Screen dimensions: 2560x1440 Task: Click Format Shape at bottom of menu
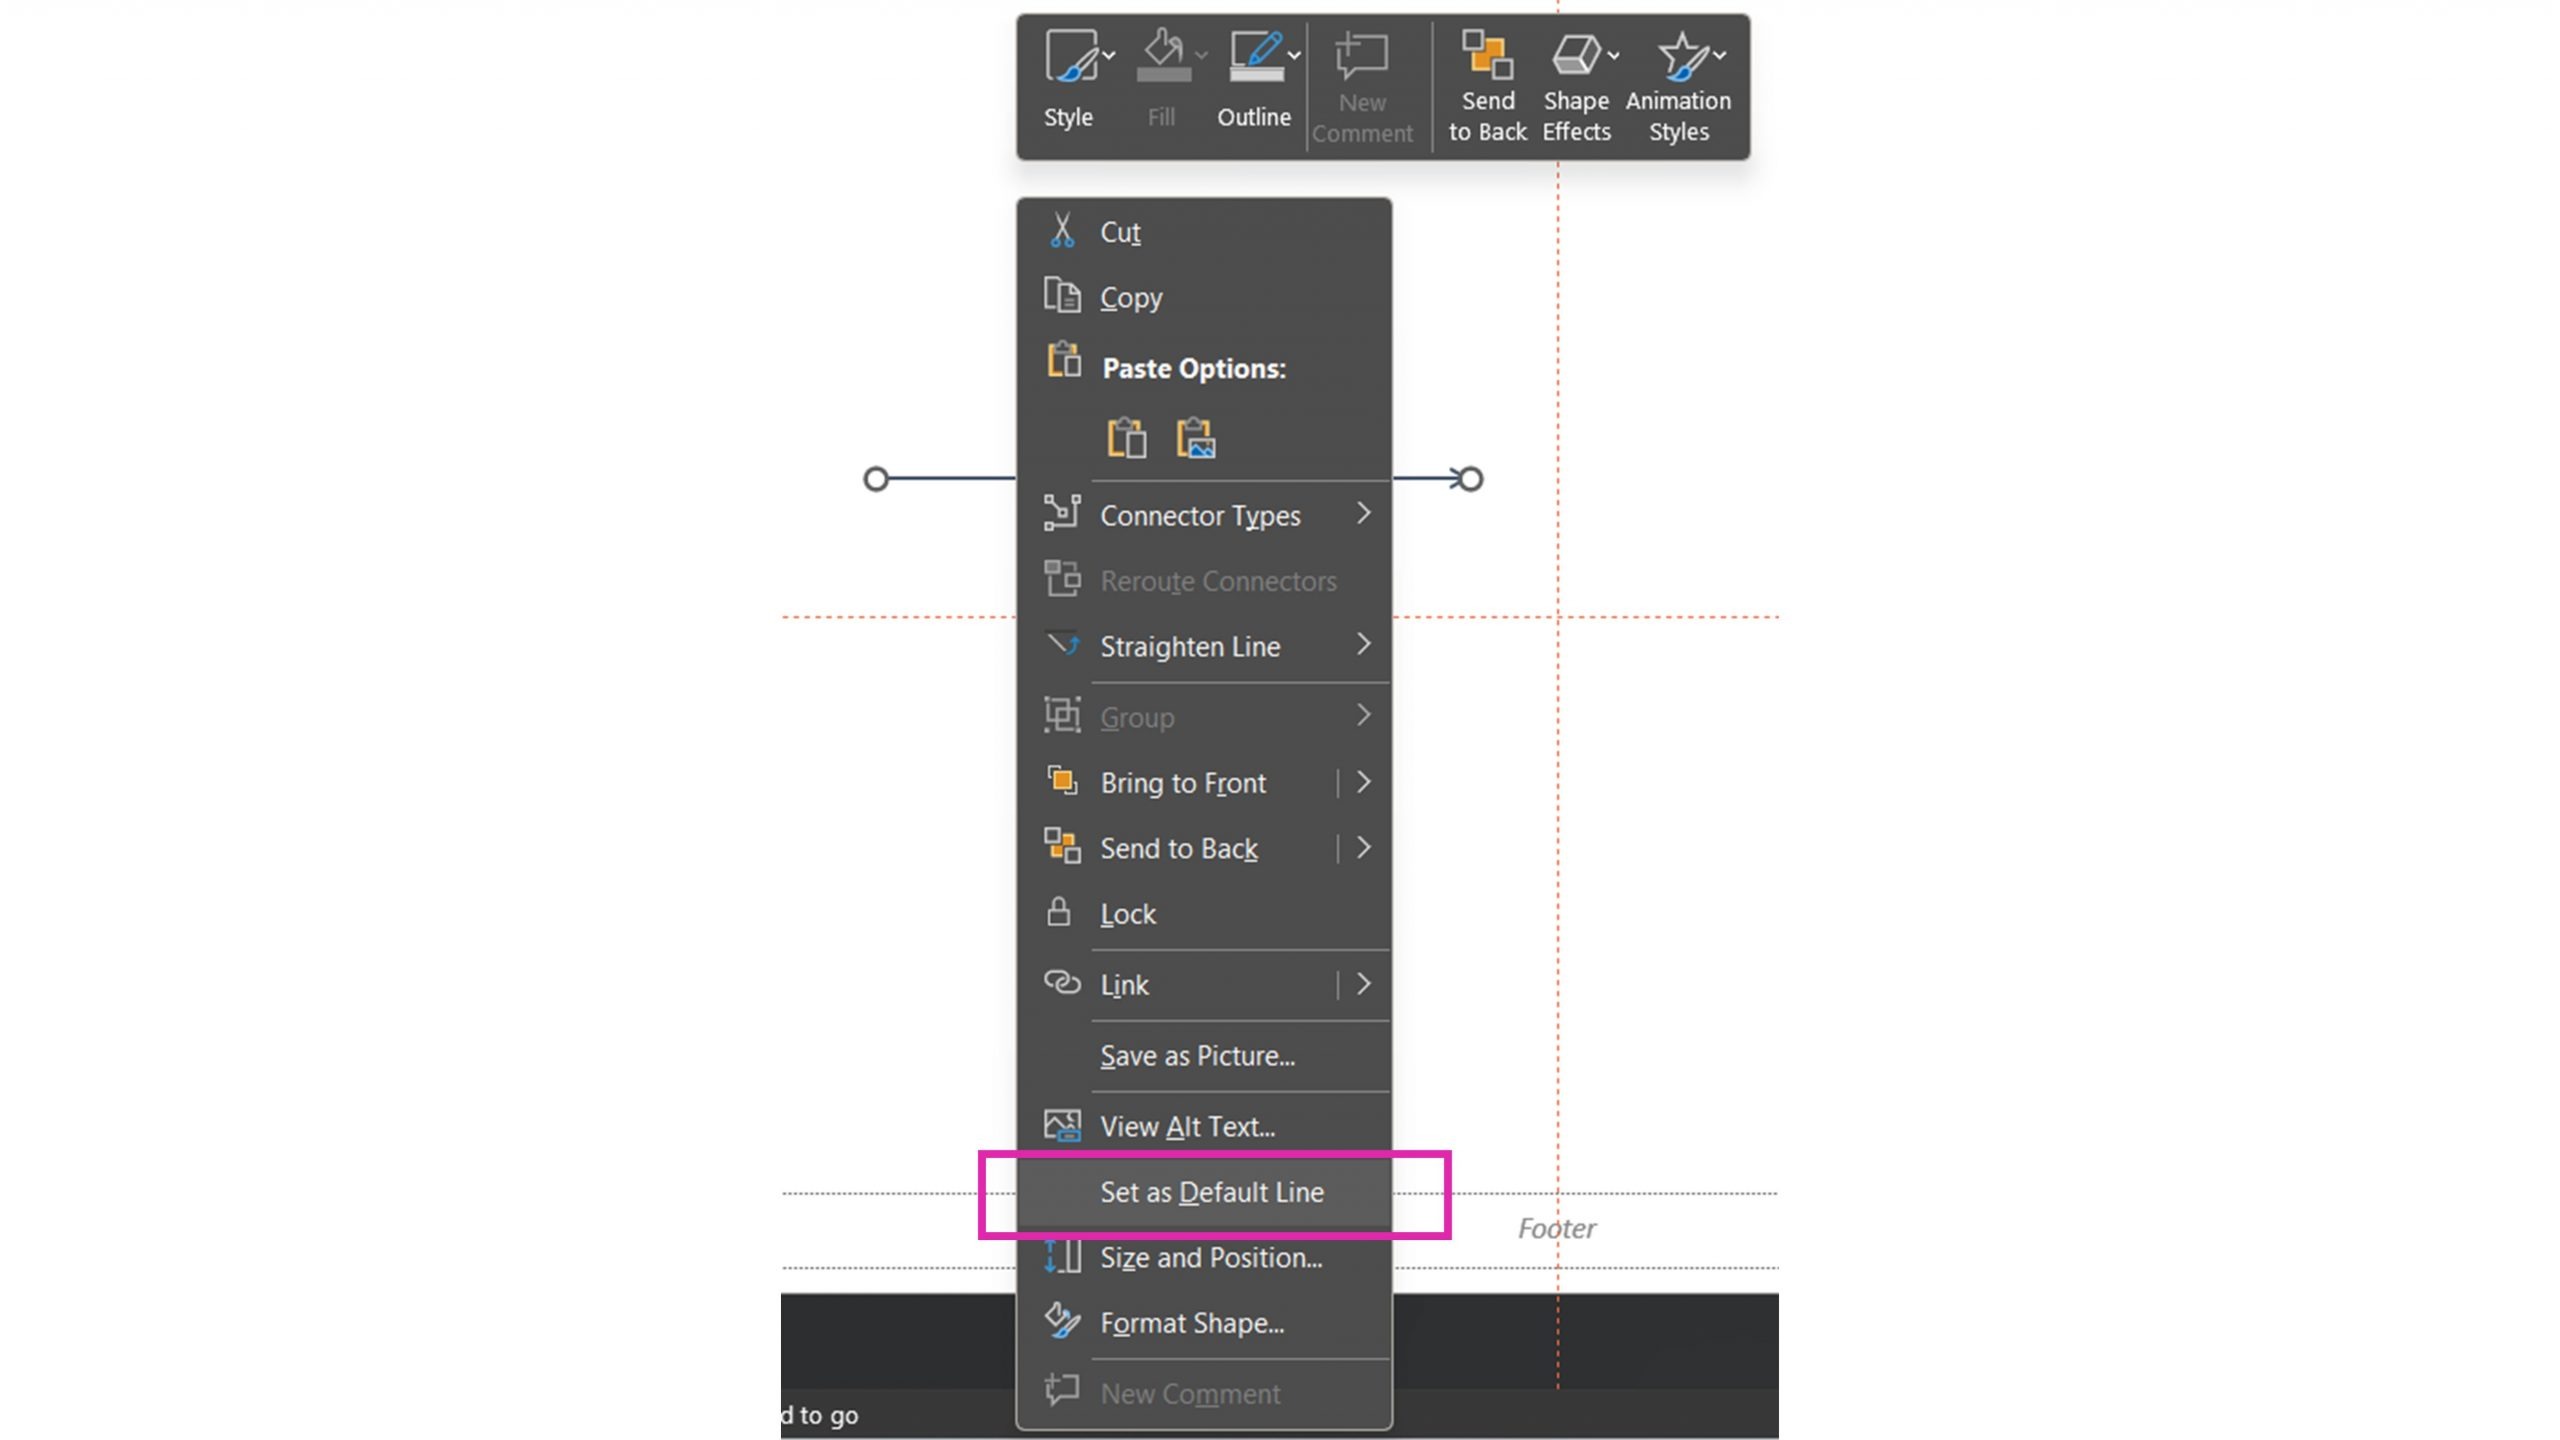point(1192,1322)
